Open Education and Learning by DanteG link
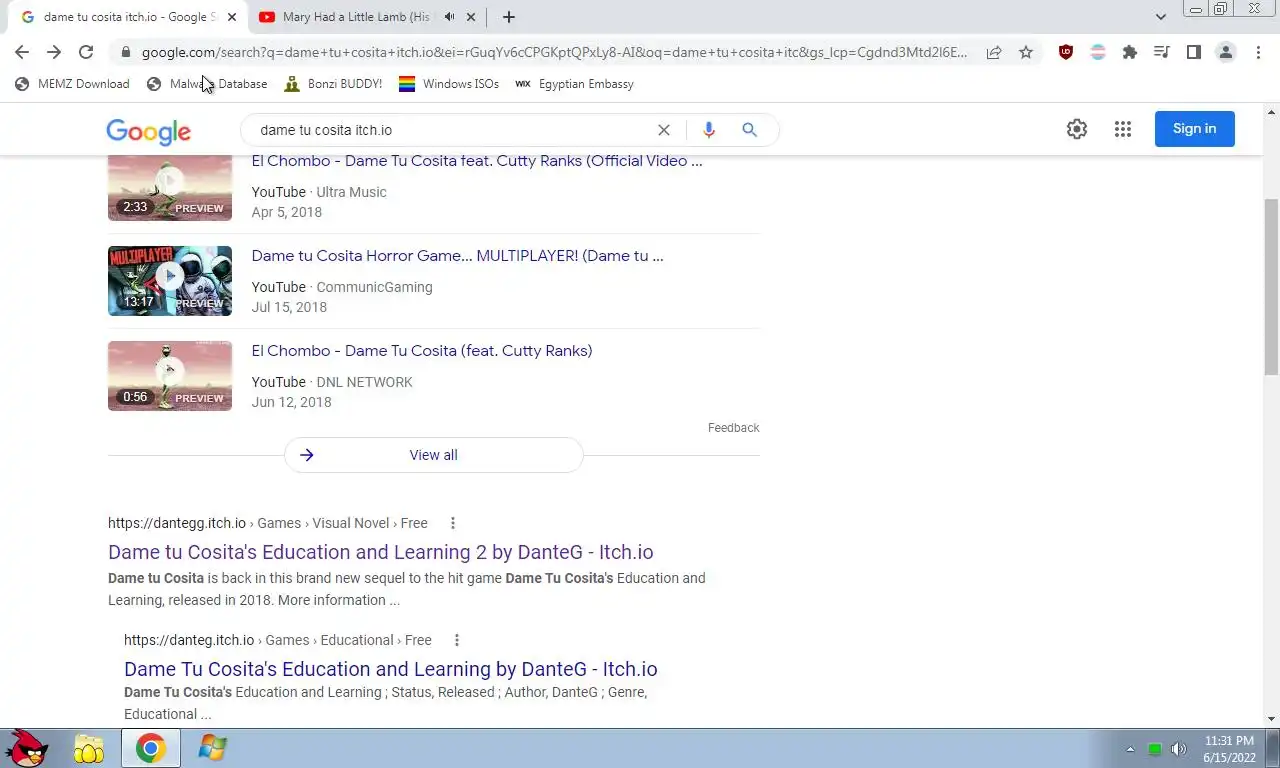 (x=391, y=669)
